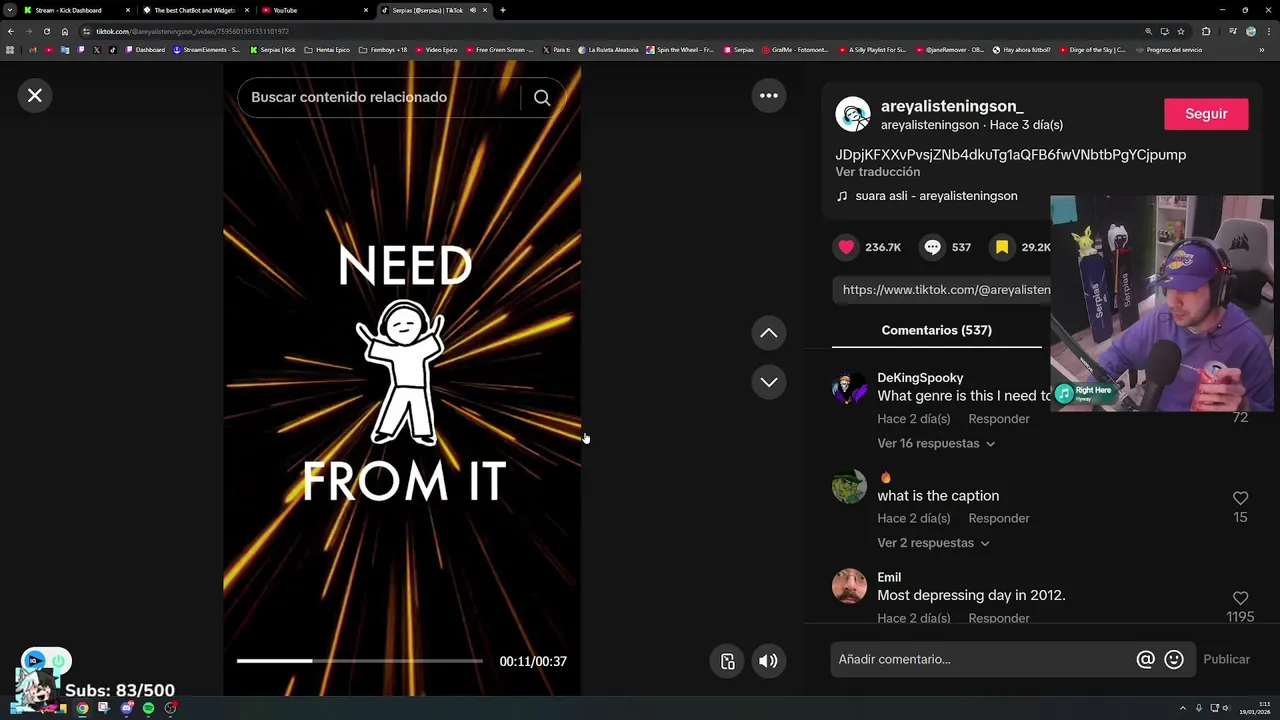This screenshot has width=1280, height=720.
Task: Insert a mention with the @ icon
Action: tap(1146, 659)
